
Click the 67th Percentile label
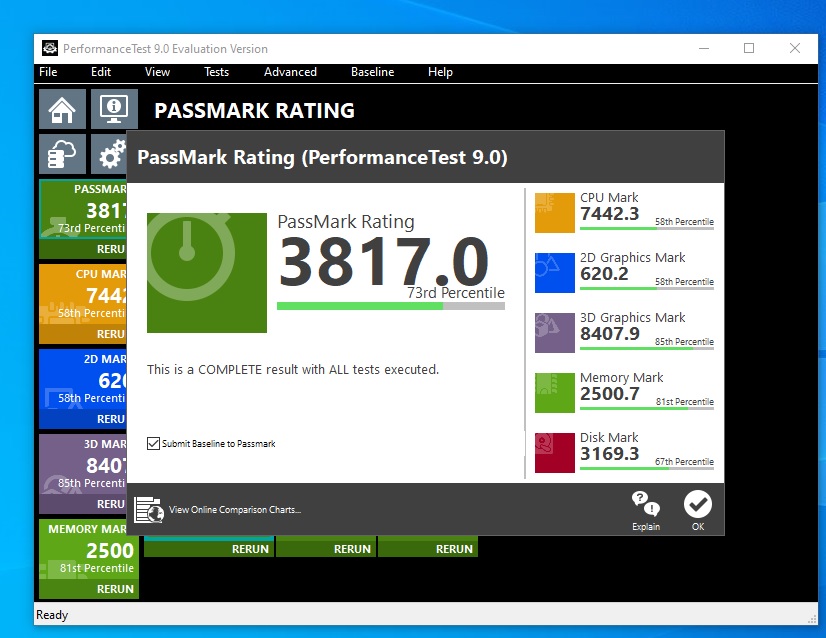point(684,462)
